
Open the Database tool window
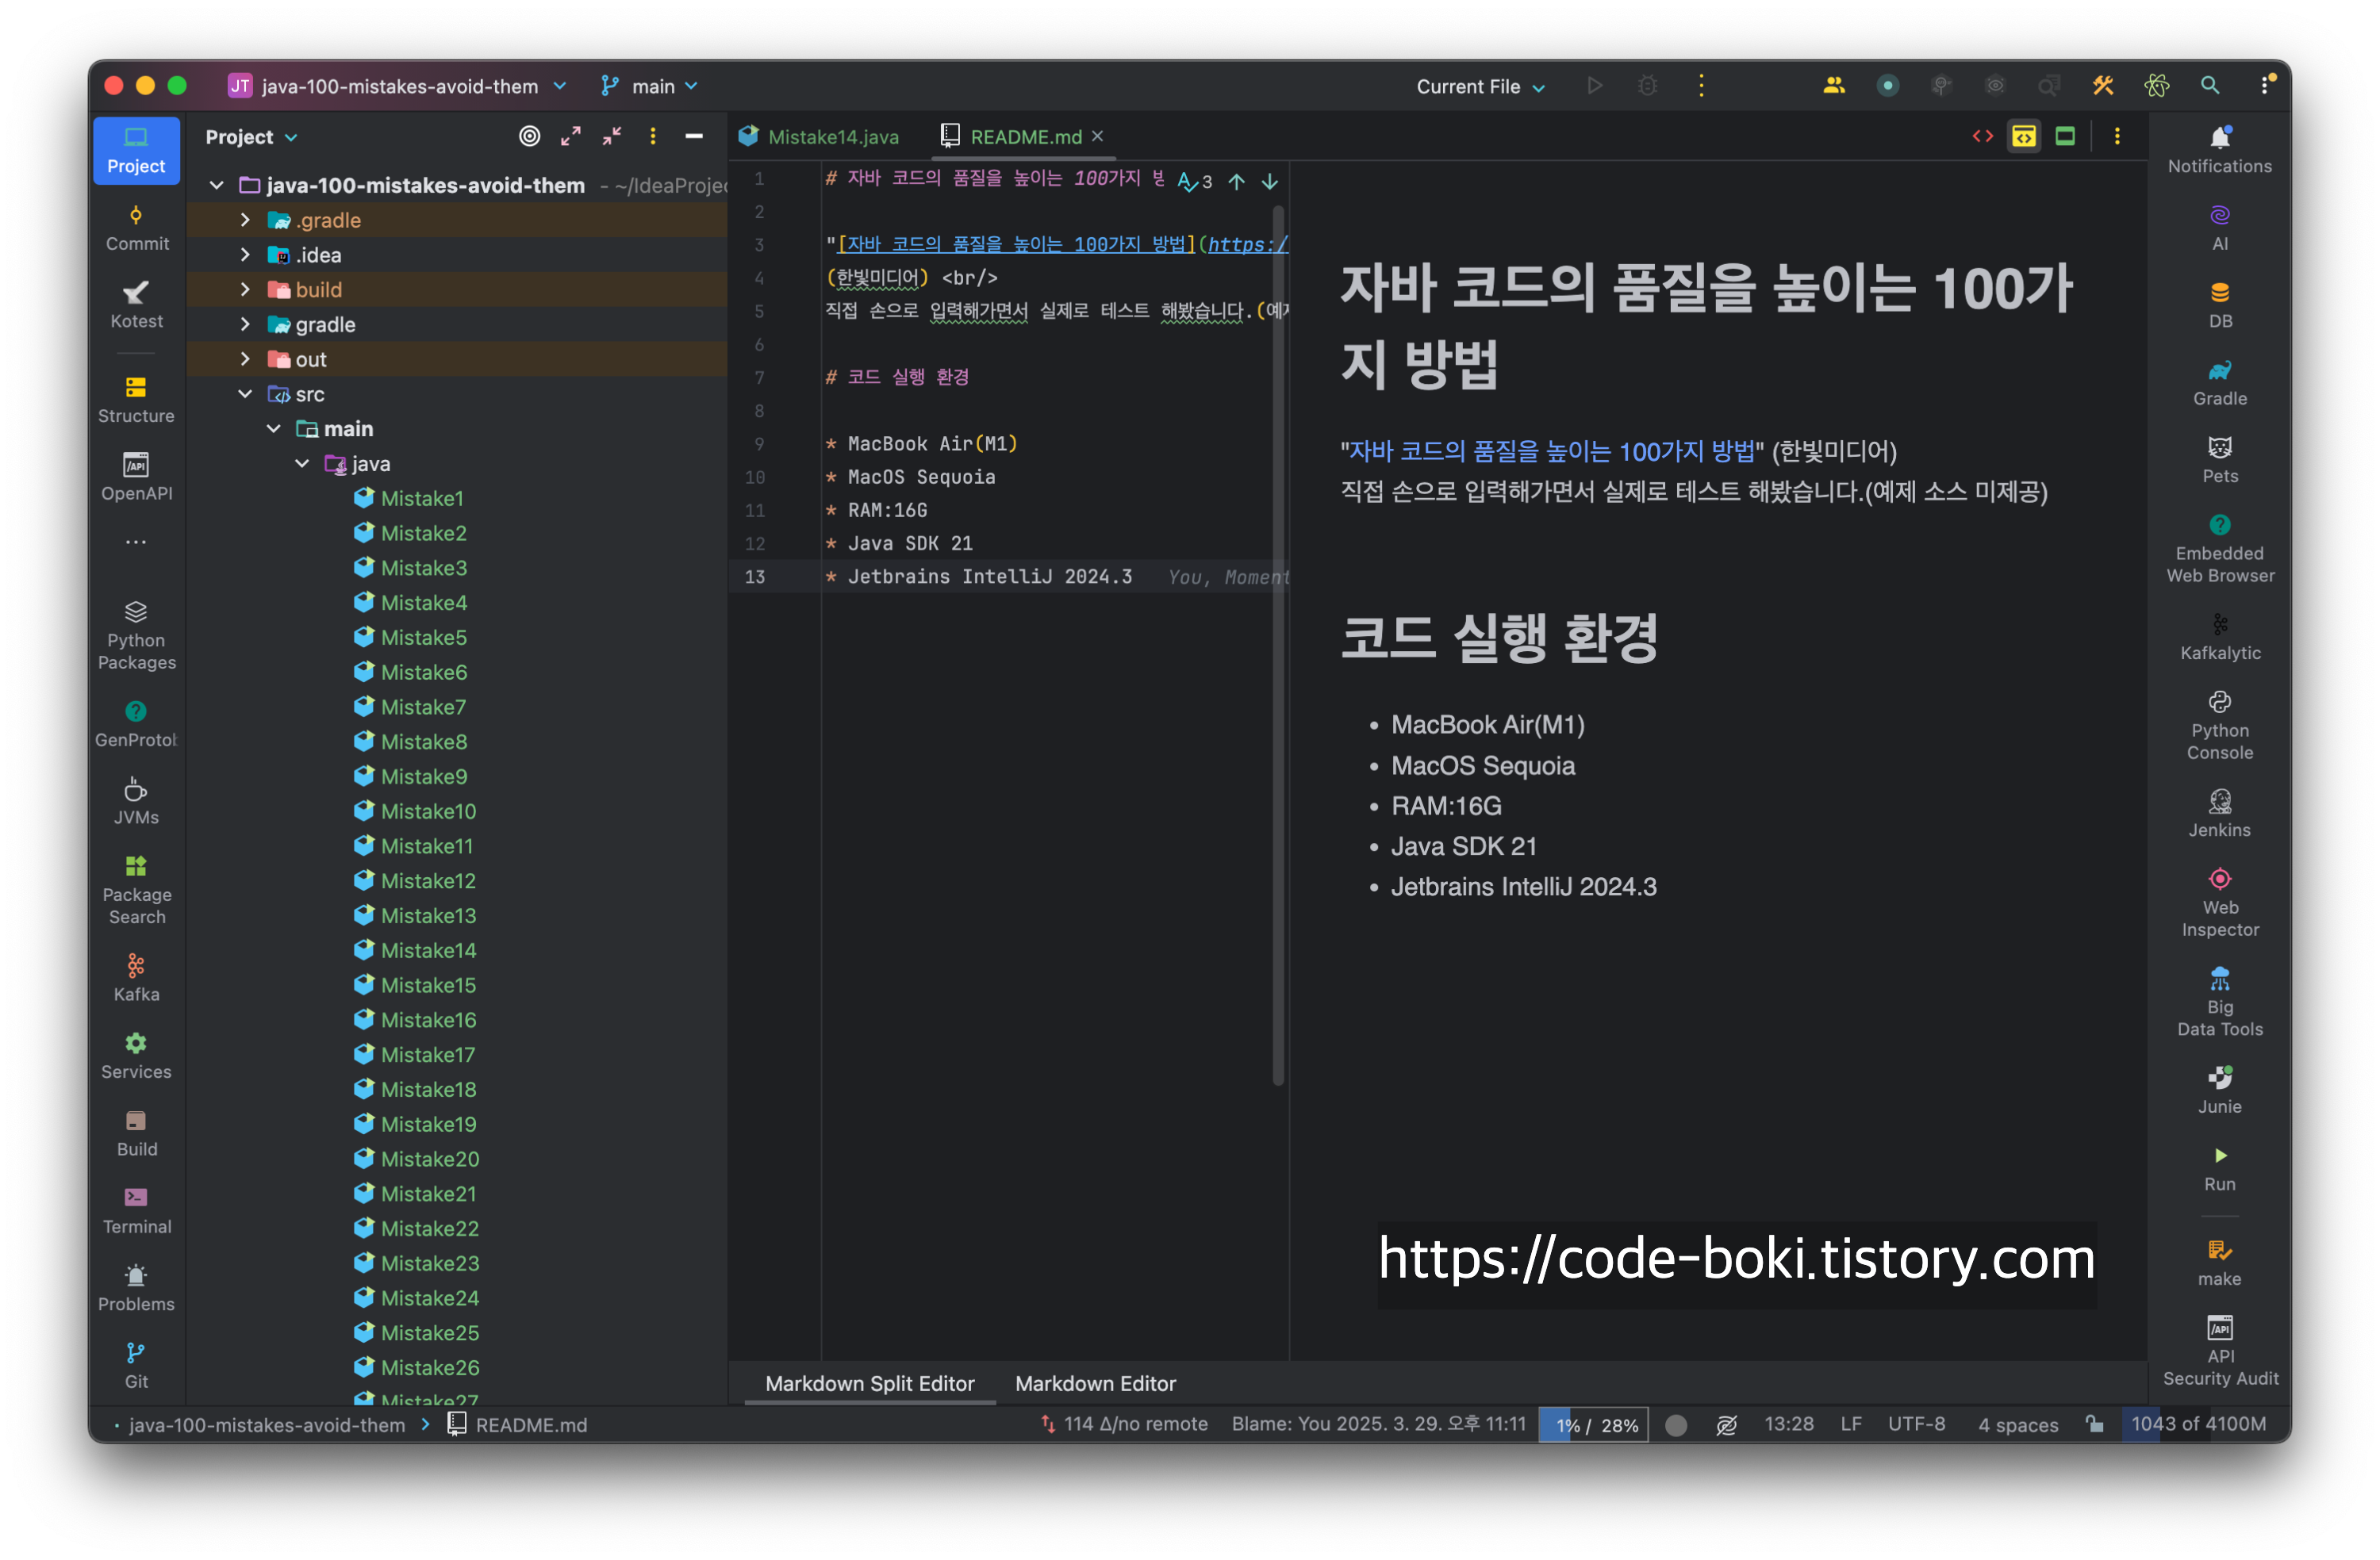point(2219,305)
